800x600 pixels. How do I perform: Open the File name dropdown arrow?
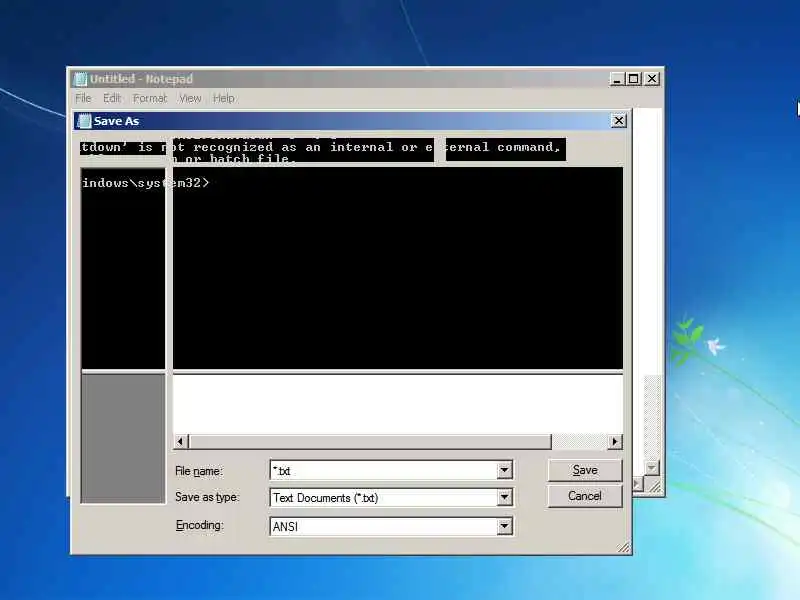click(504, 470)
